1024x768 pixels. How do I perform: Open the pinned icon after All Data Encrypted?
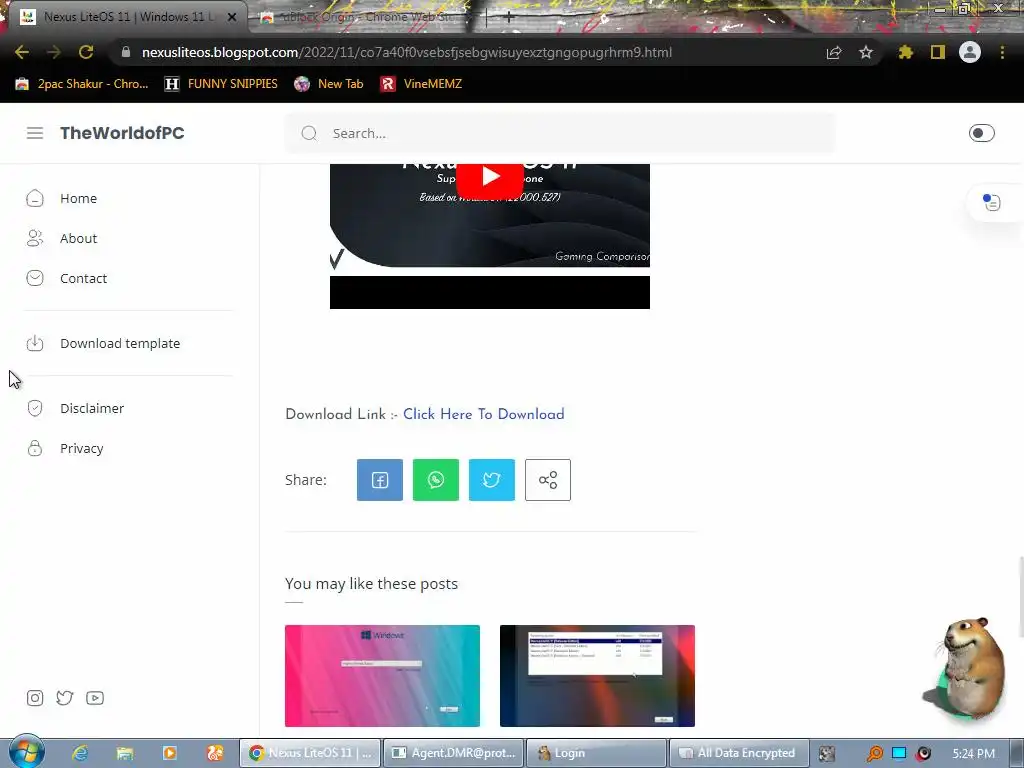(x=827, y=754)
